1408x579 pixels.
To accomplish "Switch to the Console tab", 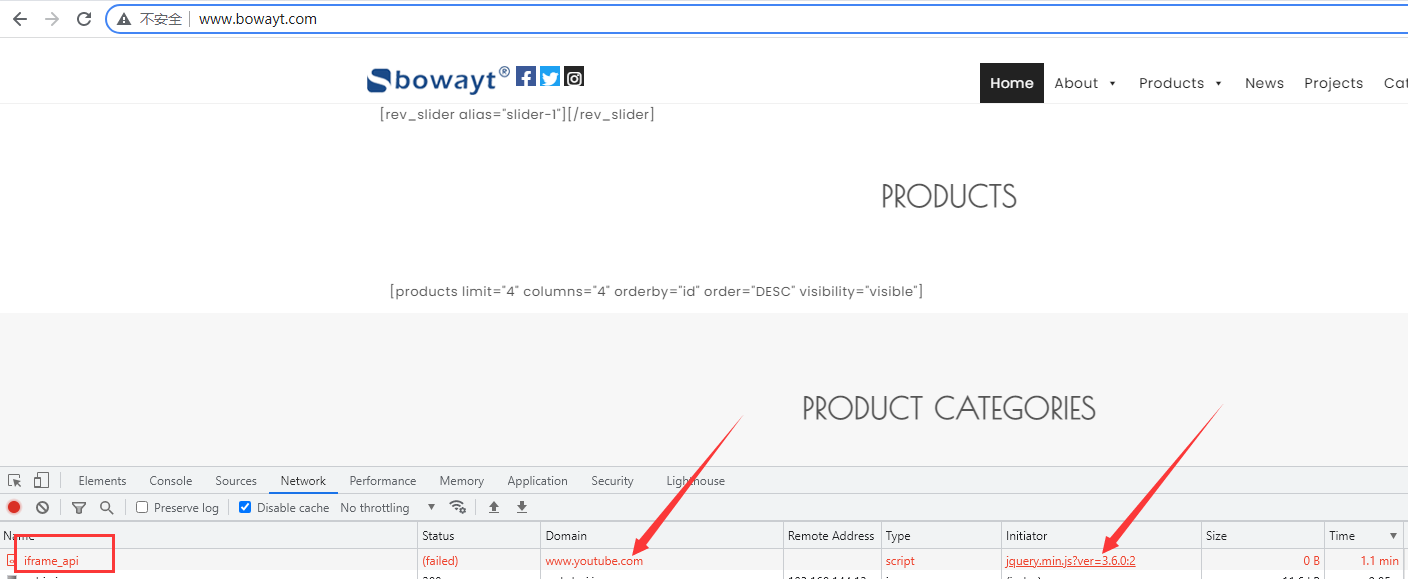I will pyautogui.click(x=170, y=481).
